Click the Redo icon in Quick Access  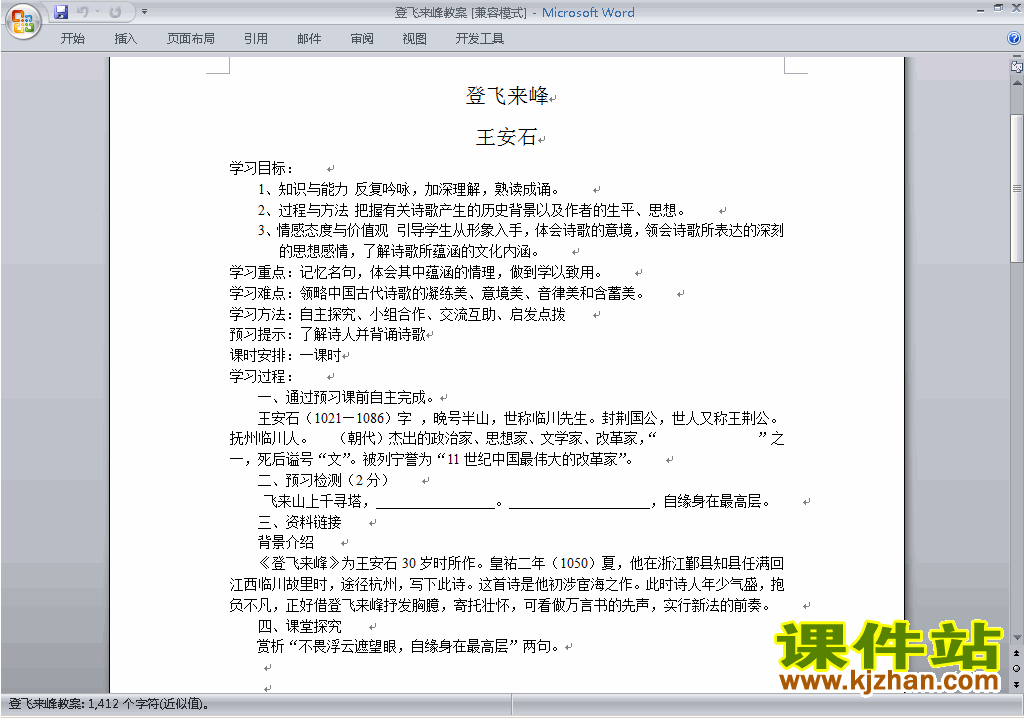point(116,12)
